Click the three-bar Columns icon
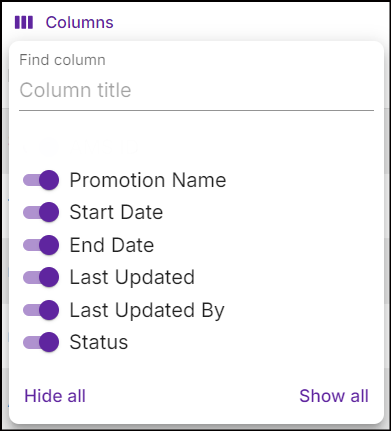The height and width of the screenshot is (431, 391). (x=24, y=23)
